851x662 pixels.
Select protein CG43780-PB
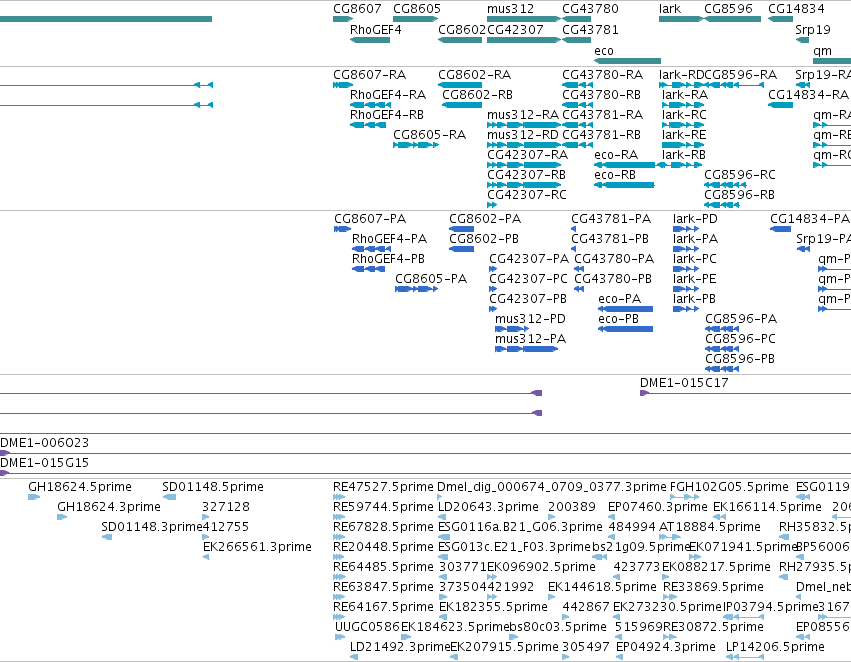pos(613,279)
